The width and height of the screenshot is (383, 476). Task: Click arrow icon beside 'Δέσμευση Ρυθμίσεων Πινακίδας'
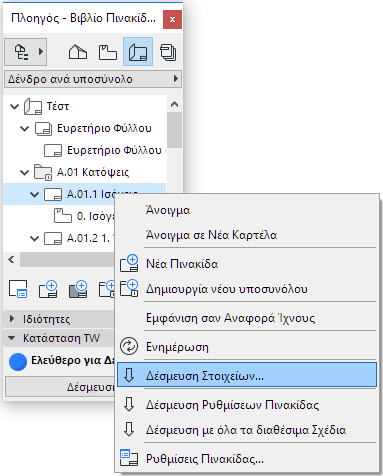pos(129,404)
